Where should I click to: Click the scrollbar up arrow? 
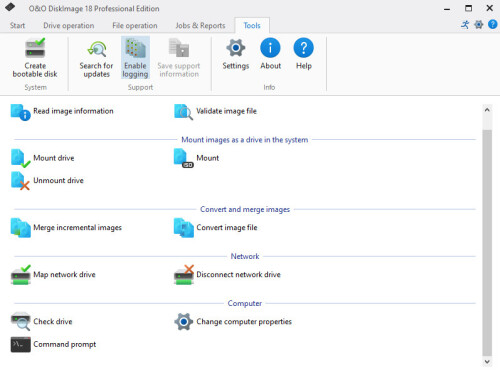point(487,110)
